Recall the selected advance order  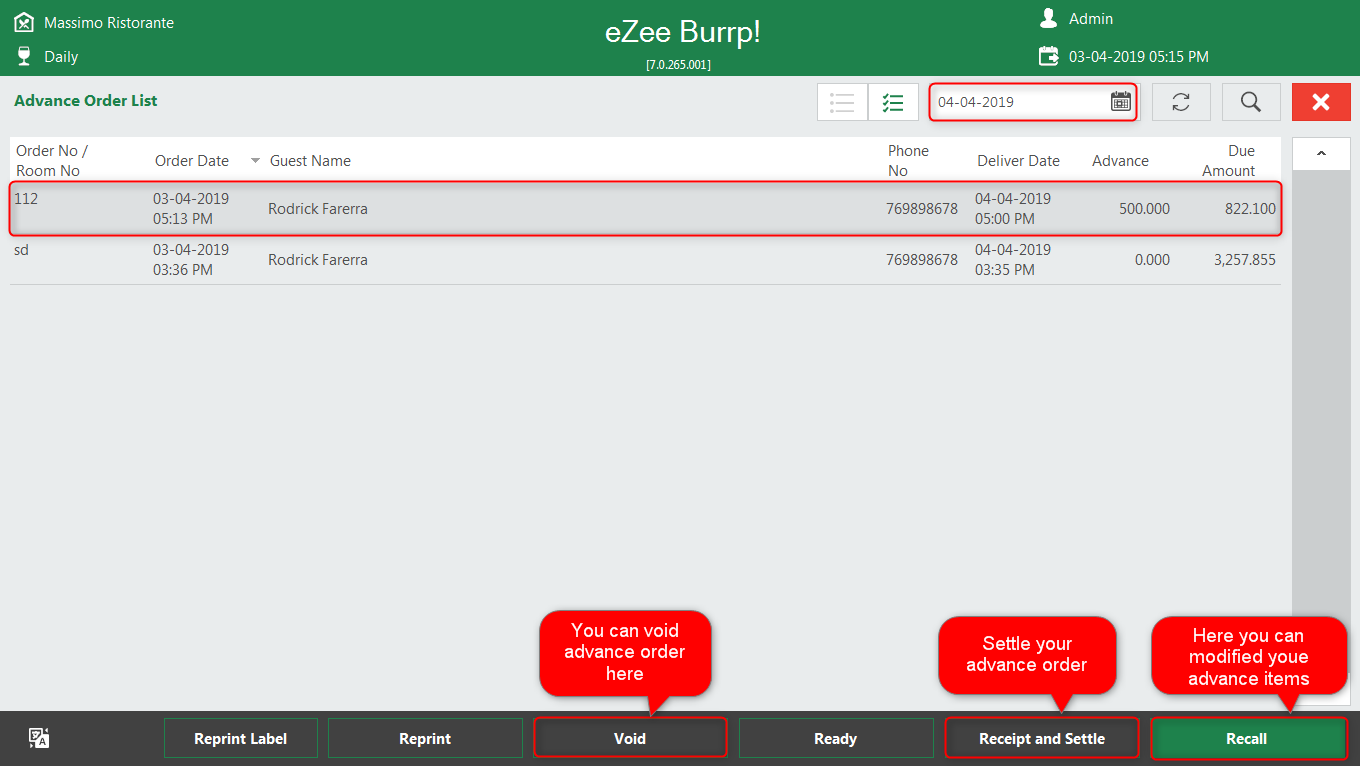click(1247, 739)
